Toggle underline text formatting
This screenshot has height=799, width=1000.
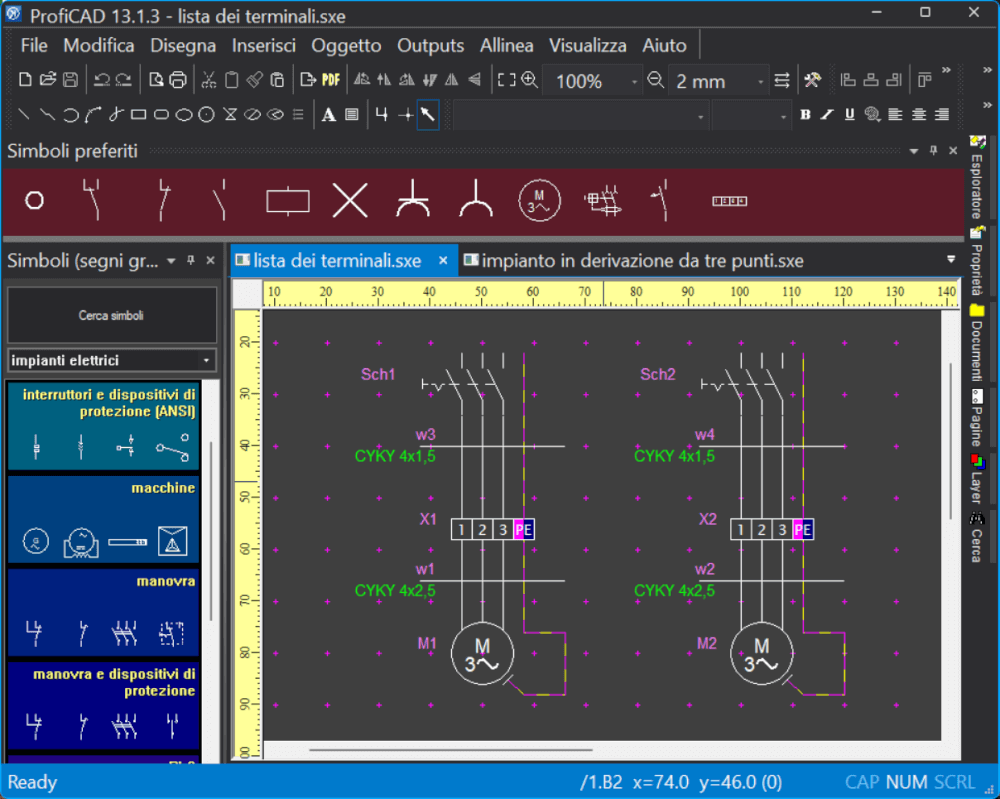pos(849,115)
